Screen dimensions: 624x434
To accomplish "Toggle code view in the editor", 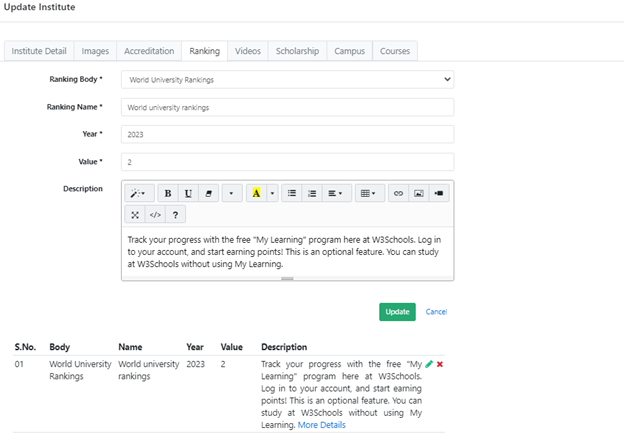I will pyautogui.click(x=155, y=214).
